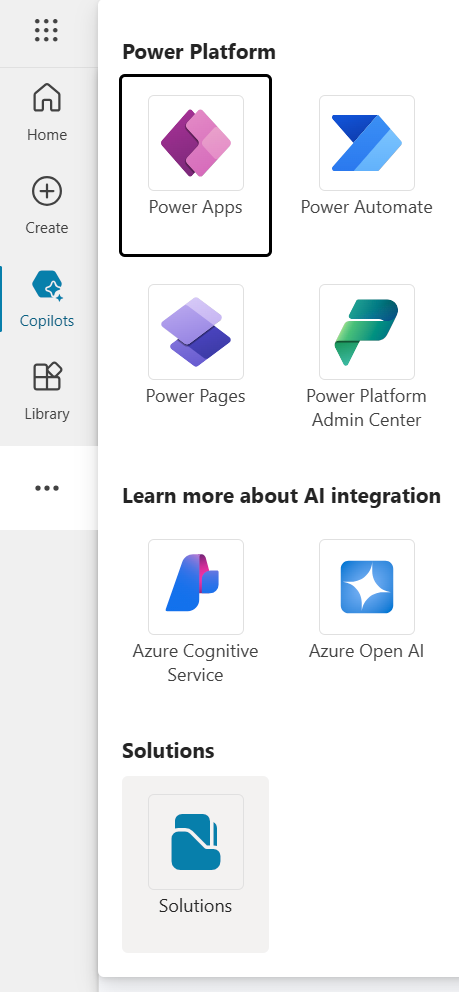Open Library from the sidebar
Image resolution: width=459 pixels, height=992 pixels.
pos(47,392)
